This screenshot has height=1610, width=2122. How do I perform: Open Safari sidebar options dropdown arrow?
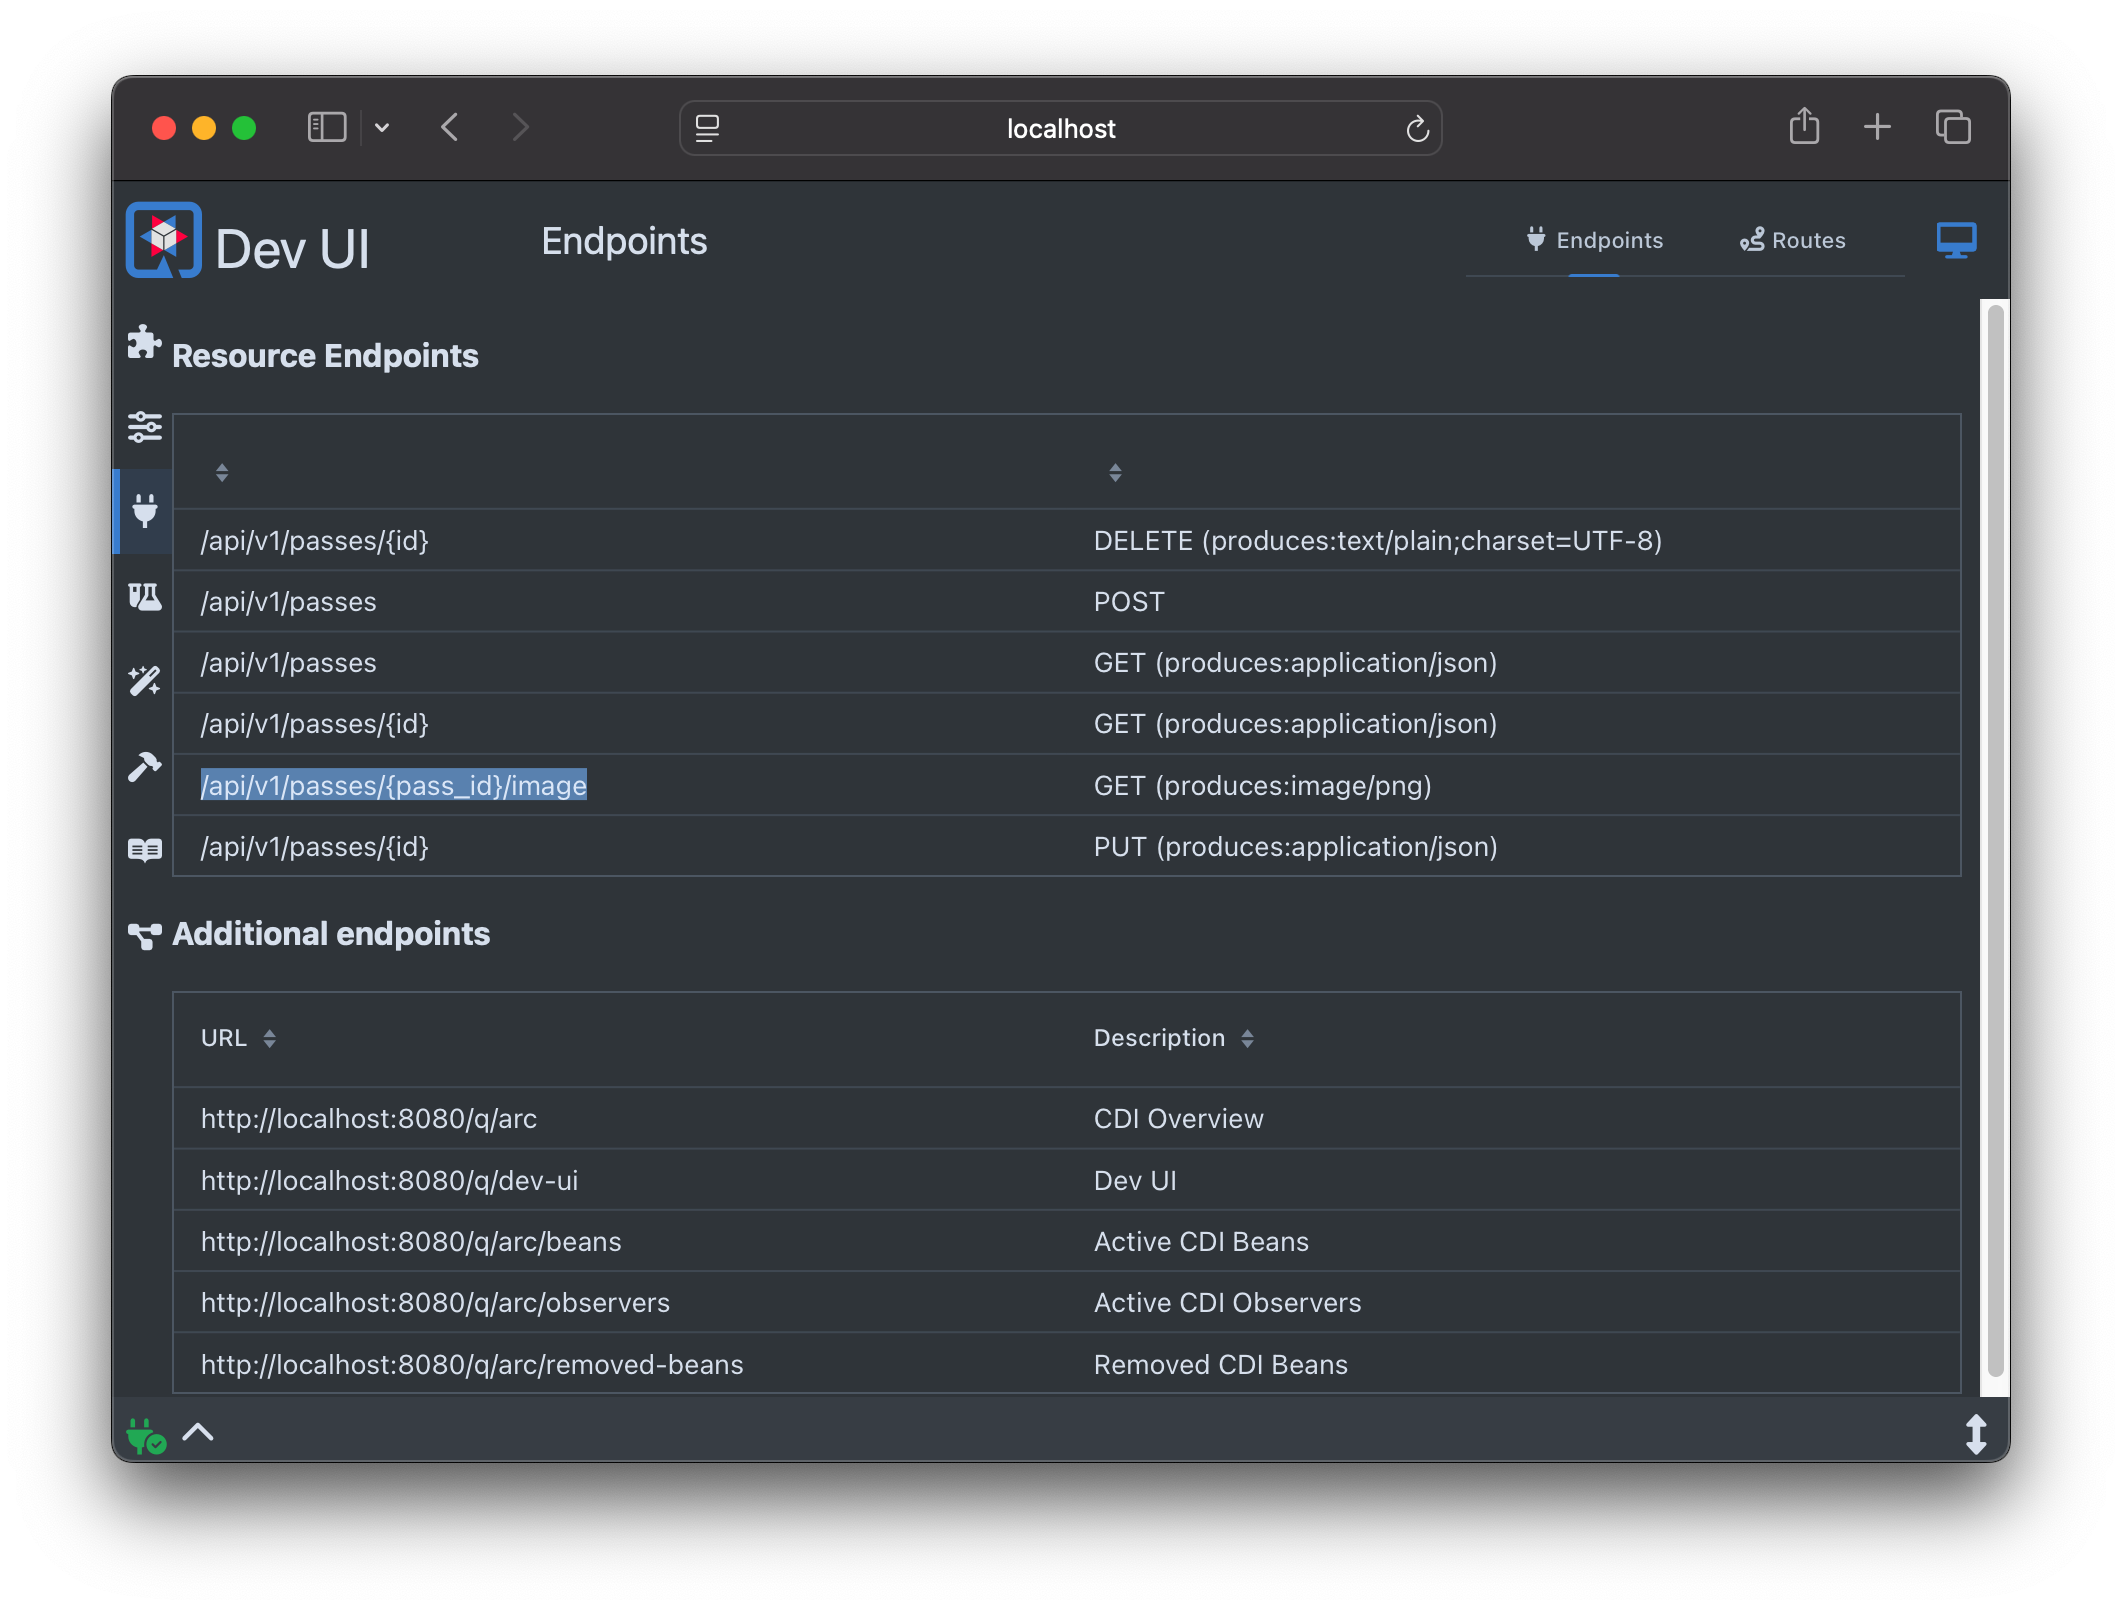[382, 128]
